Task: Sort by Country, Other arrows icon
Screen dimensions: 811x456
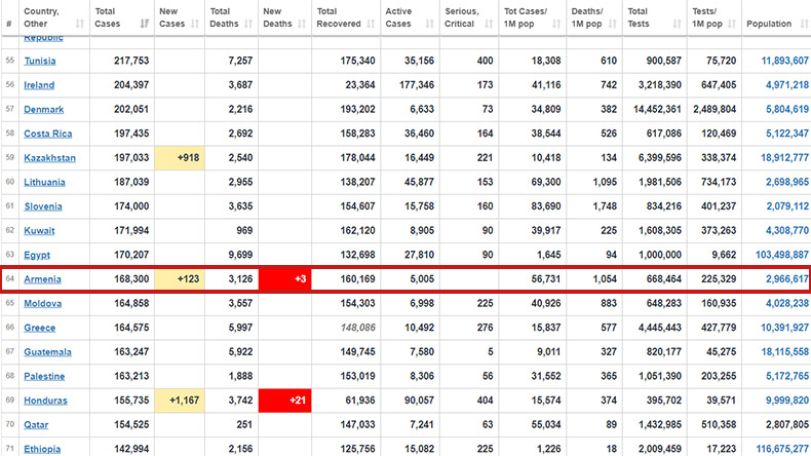Action: (80, 24)
